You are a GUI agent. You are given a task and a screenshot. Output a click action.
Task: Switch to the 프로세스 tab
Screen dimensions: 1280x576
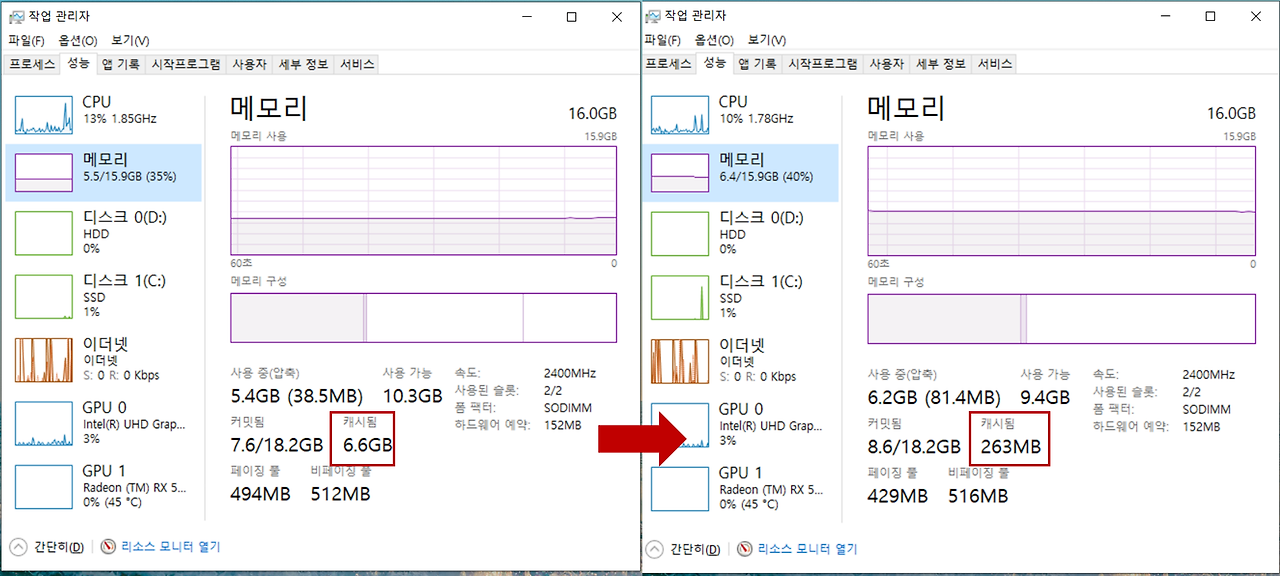[33, 63]
